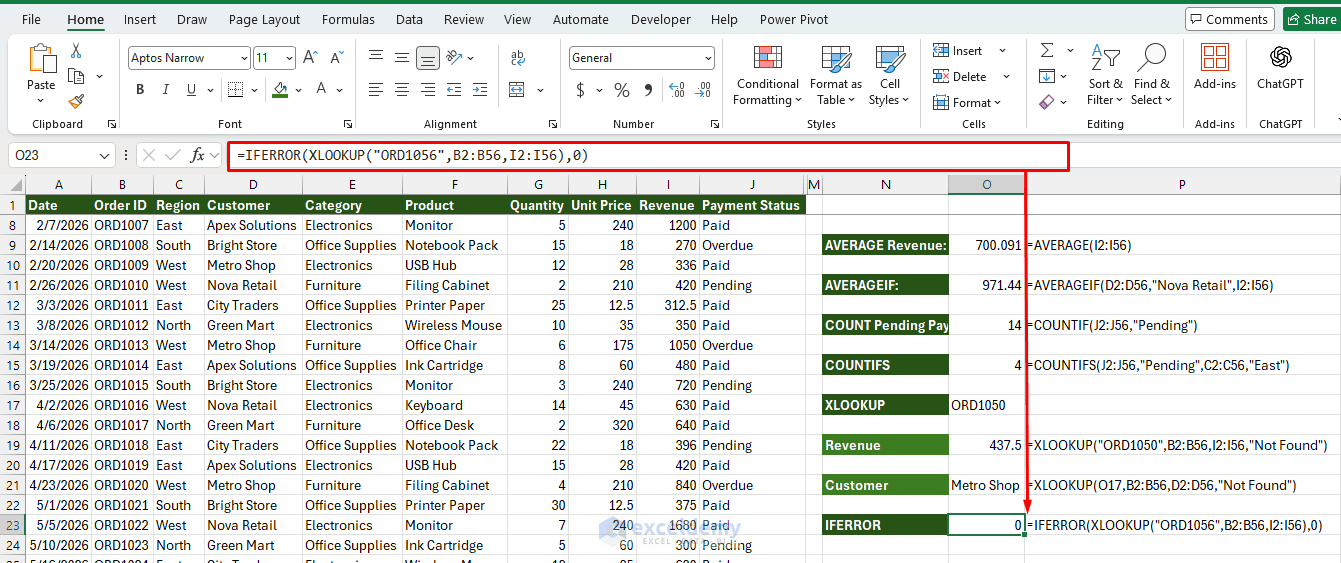Click the Cut scissors icon
The height and width of the screenshot is (563, 1341).
(76, 51)
